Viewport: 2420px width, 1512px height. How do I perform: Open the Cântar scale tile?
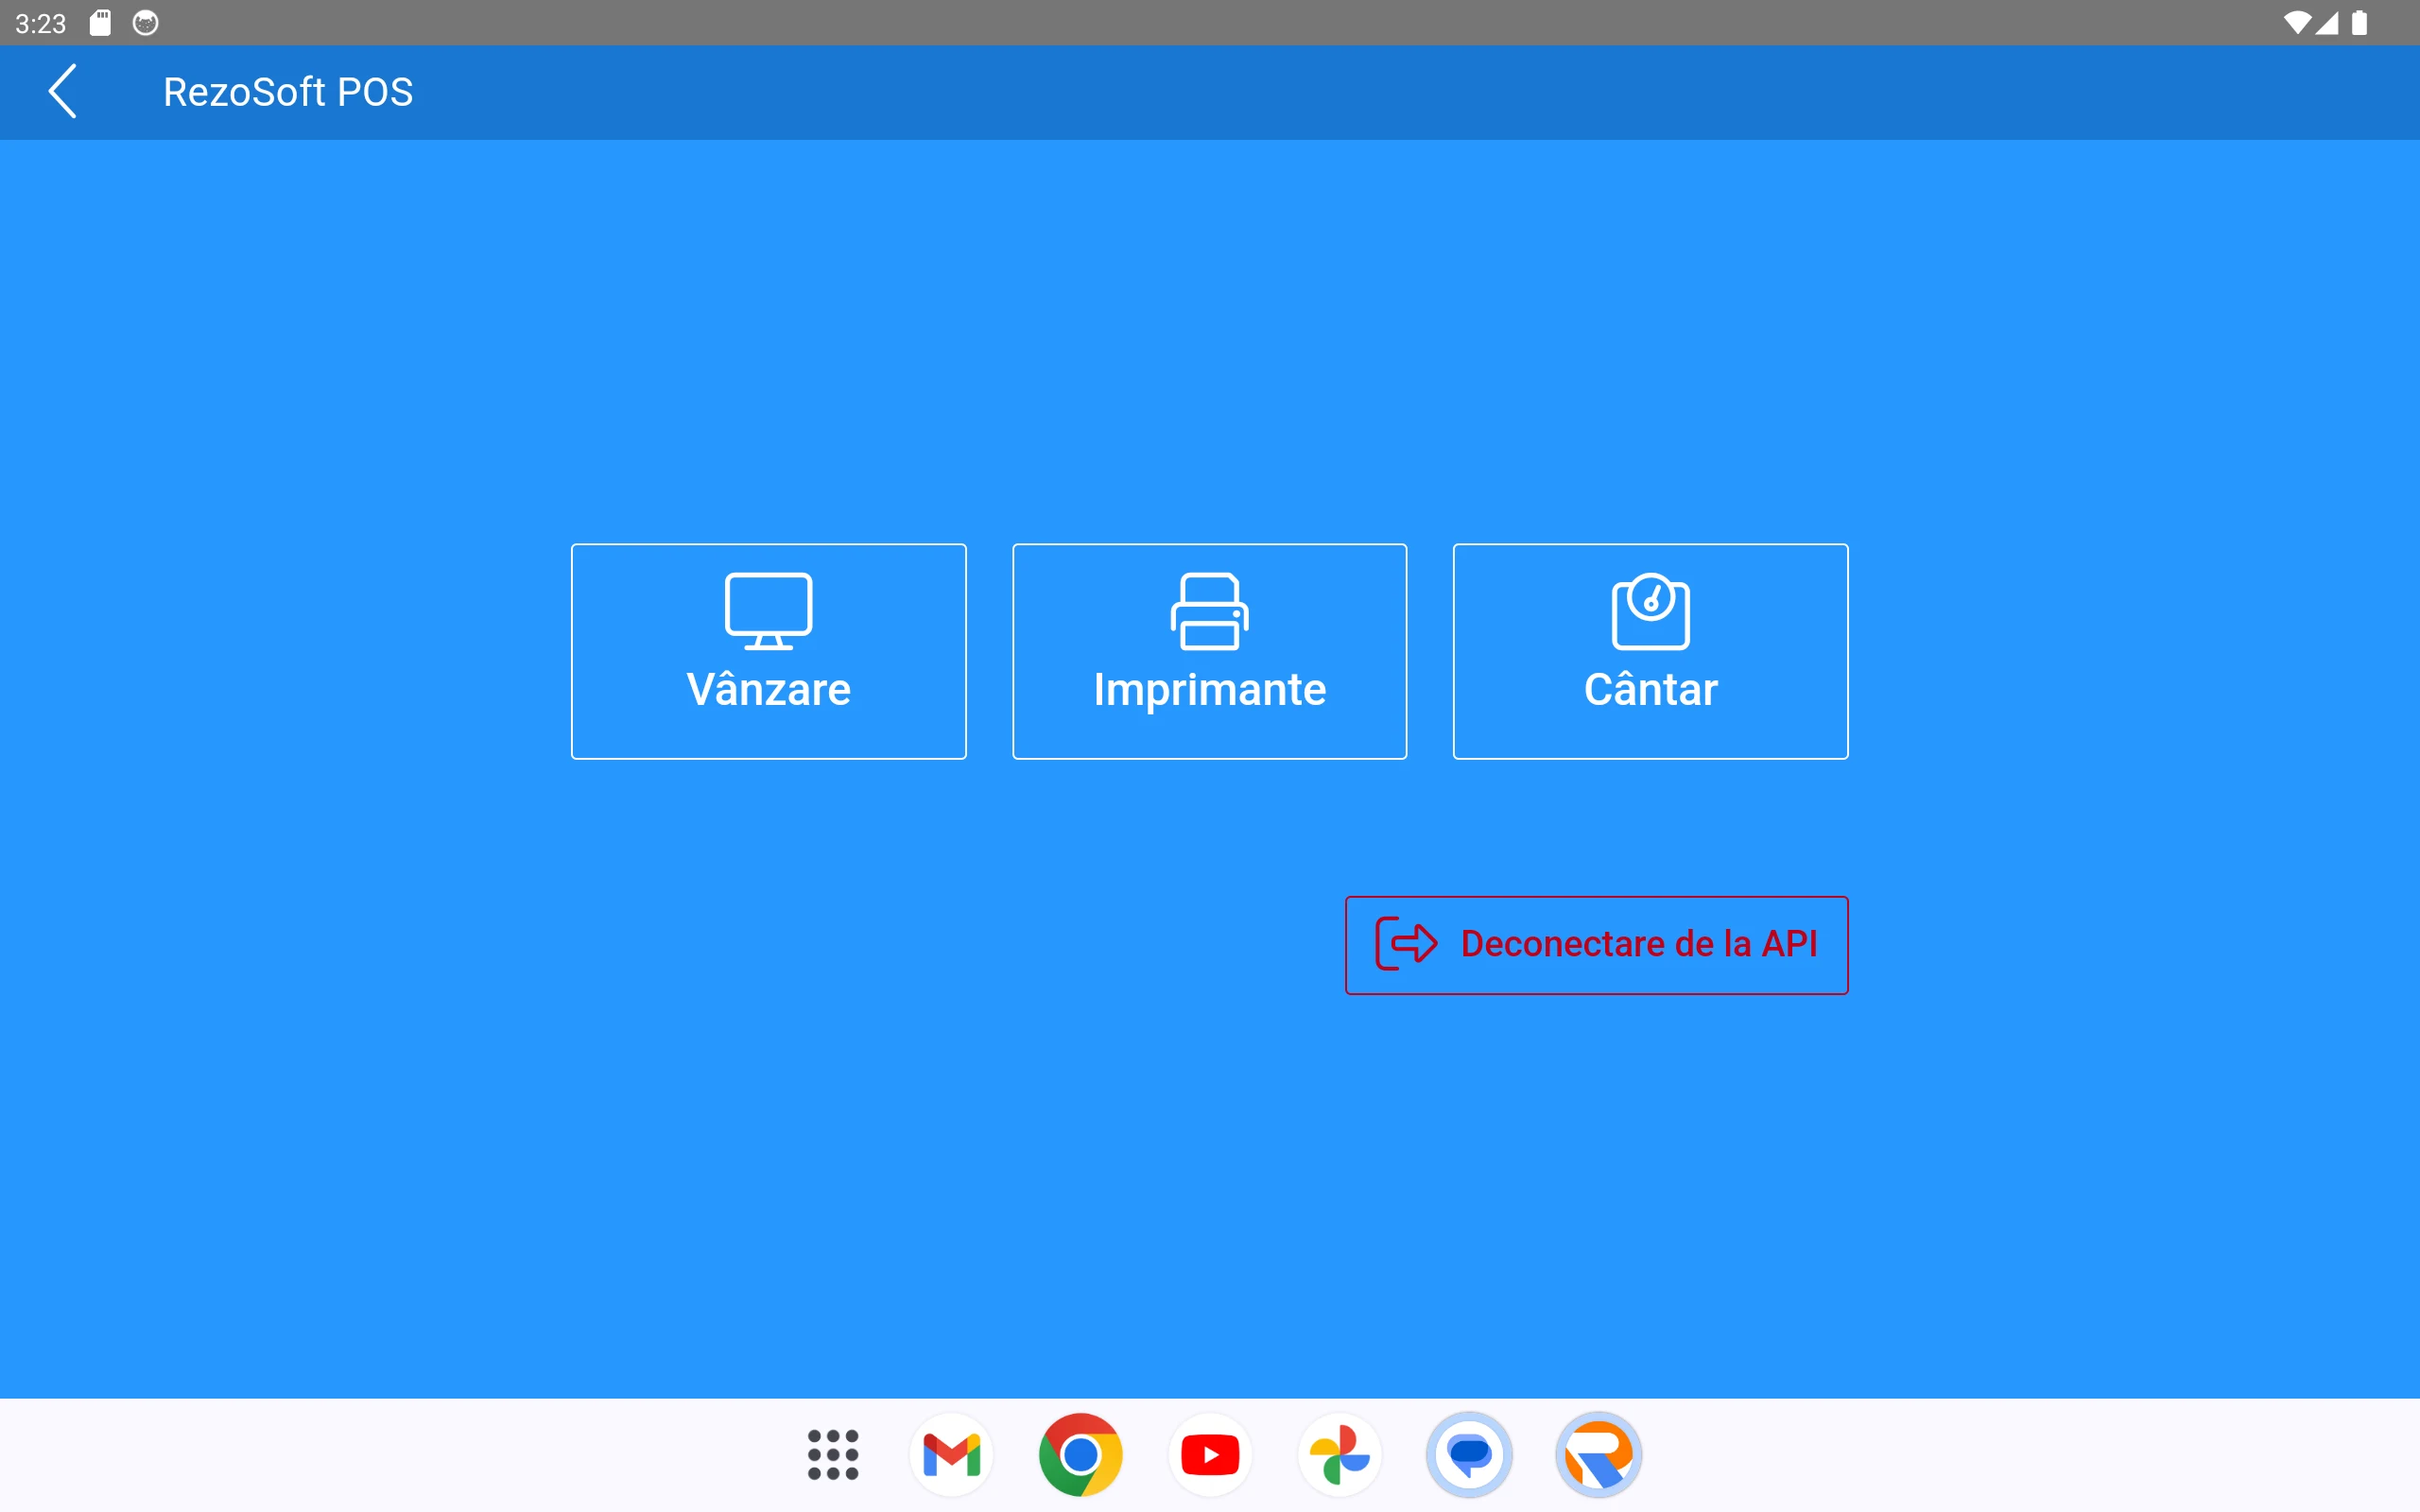click(1650, 651)
